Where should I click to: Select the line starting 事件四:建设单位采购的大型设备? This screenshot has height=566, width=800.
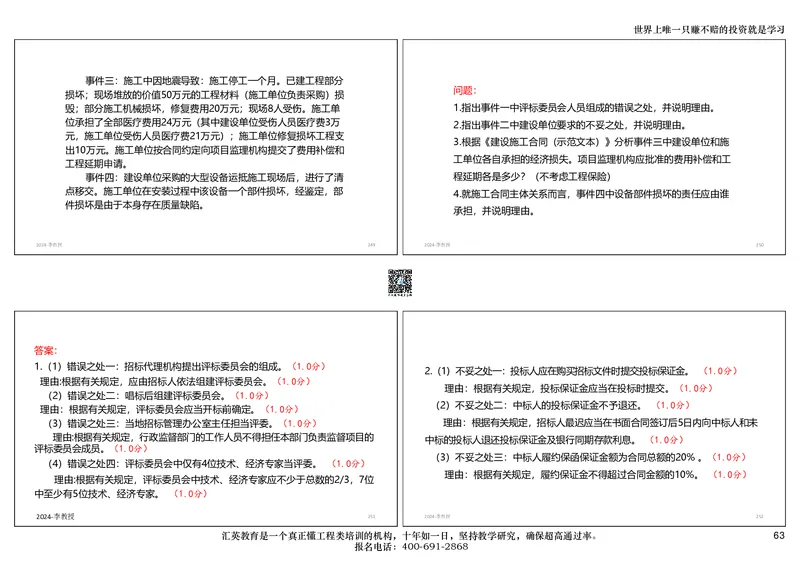pyautogui.click(x=214, y=178)
